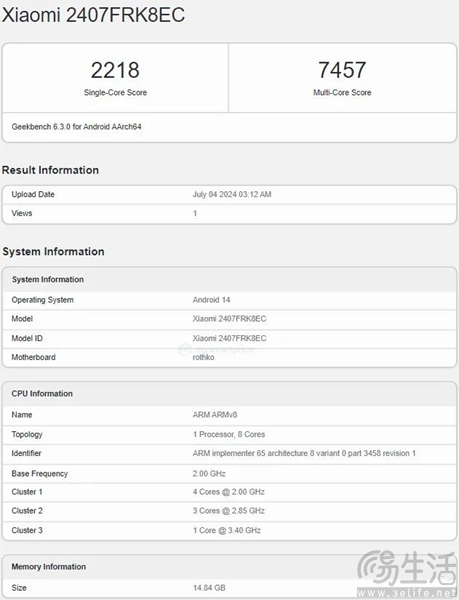Select 3 Cores @ 2.85 GHz value
Image resolution: width=459 pixels, height=600 pixels.
click(228, 511)
